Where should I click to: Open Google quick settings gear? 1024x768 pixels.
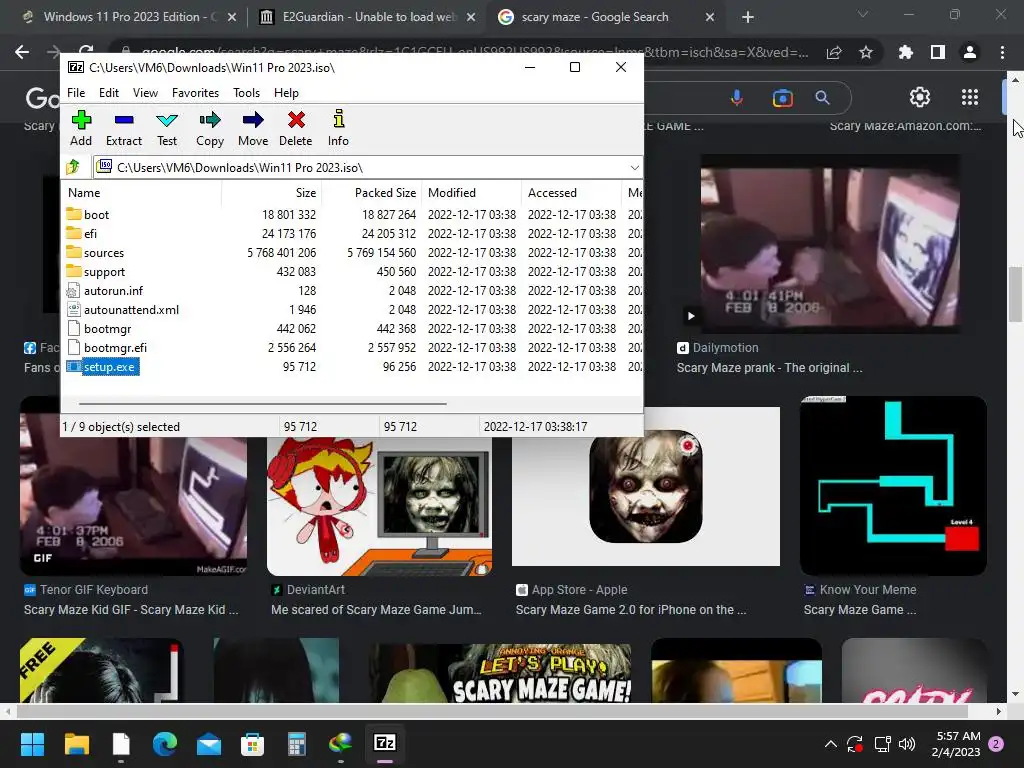click(920, 97)
